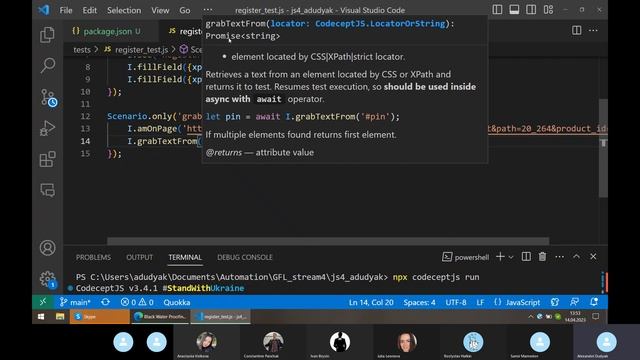Image resolution: width=640 pixels, height=360 pixels.
Task: Click the editor horizontal scrollbar
Action: click(328, 241)
